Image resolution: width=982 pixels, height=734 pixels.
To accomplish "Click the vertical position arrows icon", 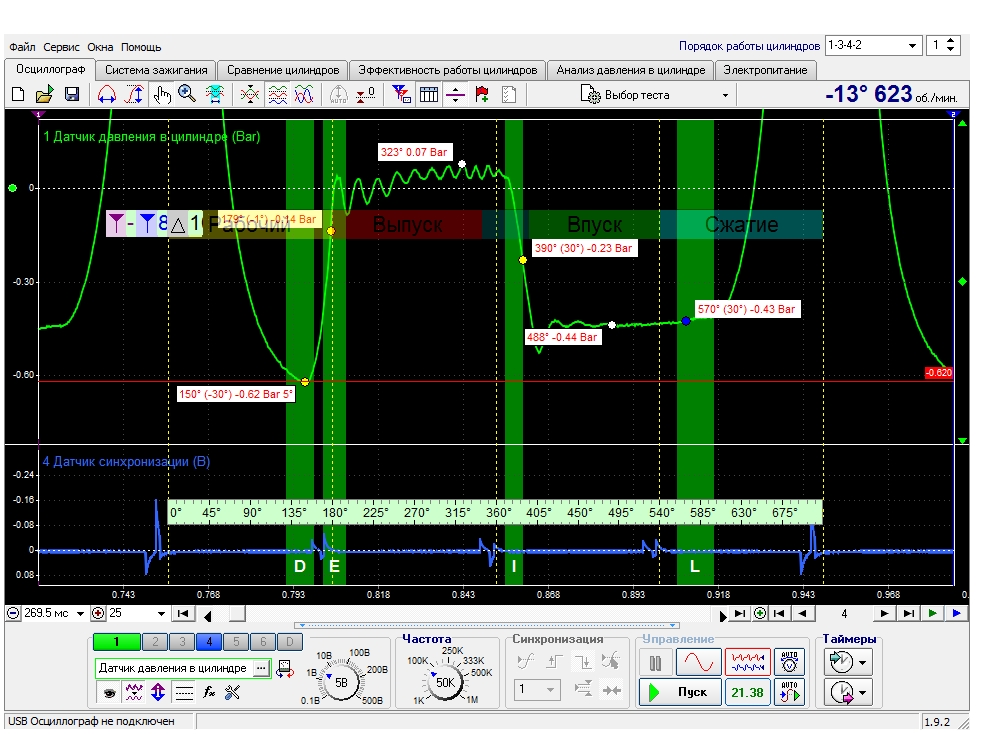I will [158, 692].
